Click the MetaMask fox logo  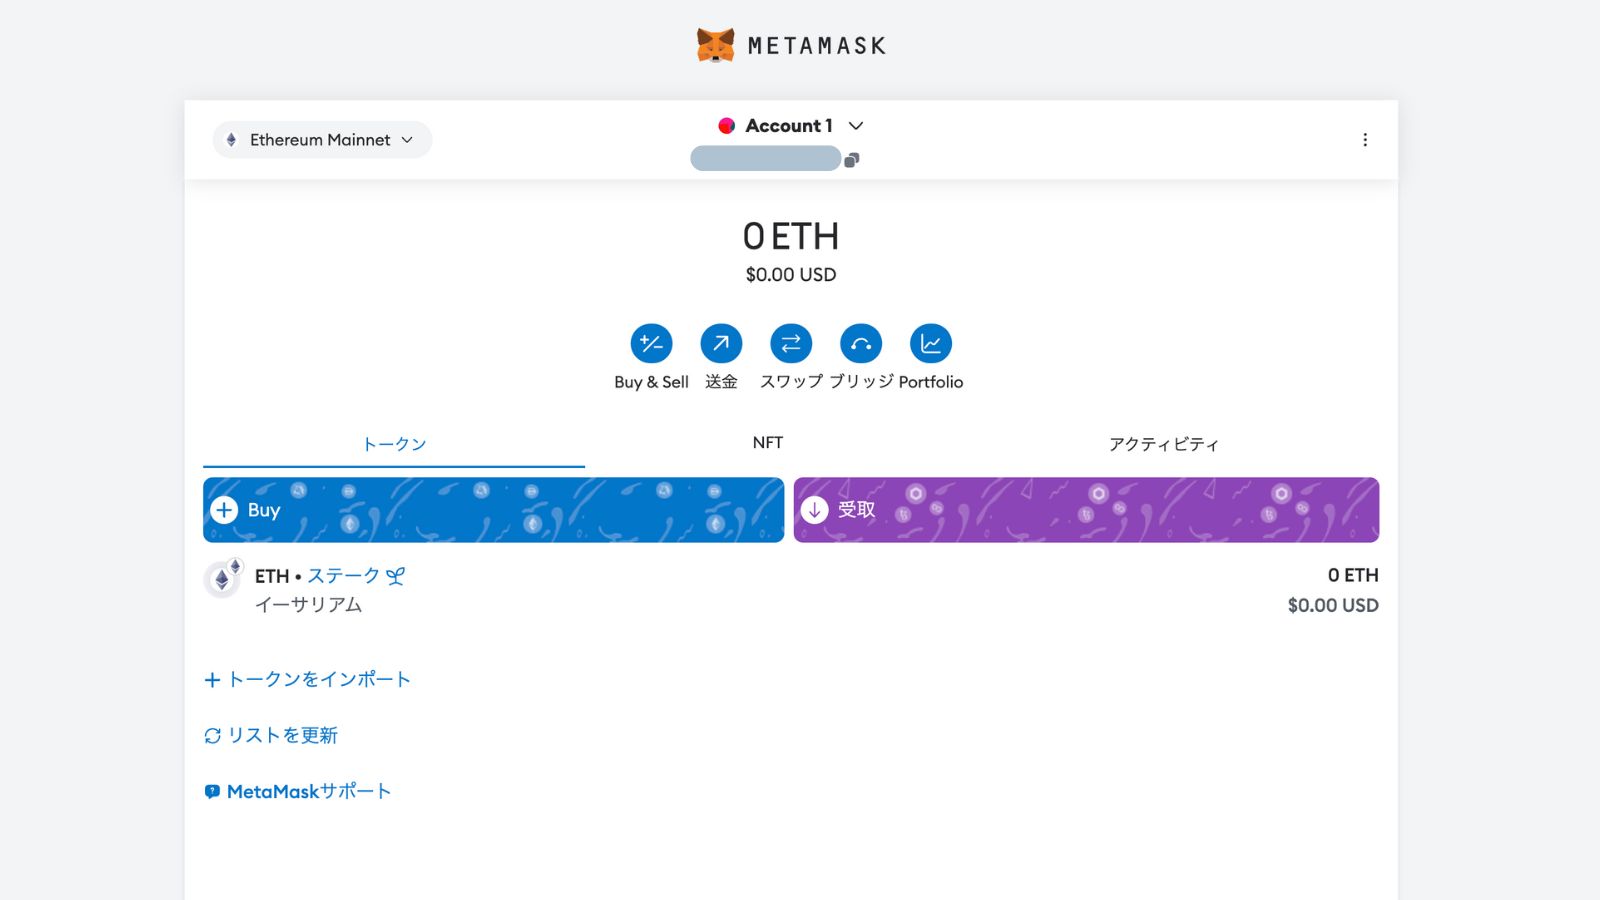pos(716,45)
